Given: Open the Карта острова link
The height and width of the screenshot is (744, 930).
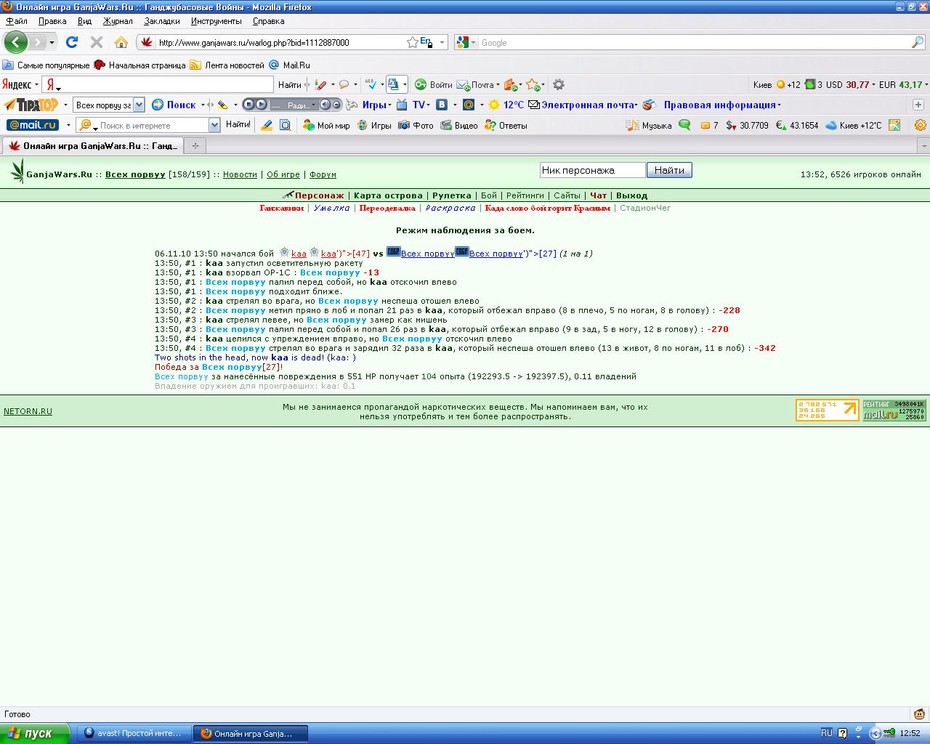Looking at the screenshot, I should pyautogui.click(x=388, y=195).
